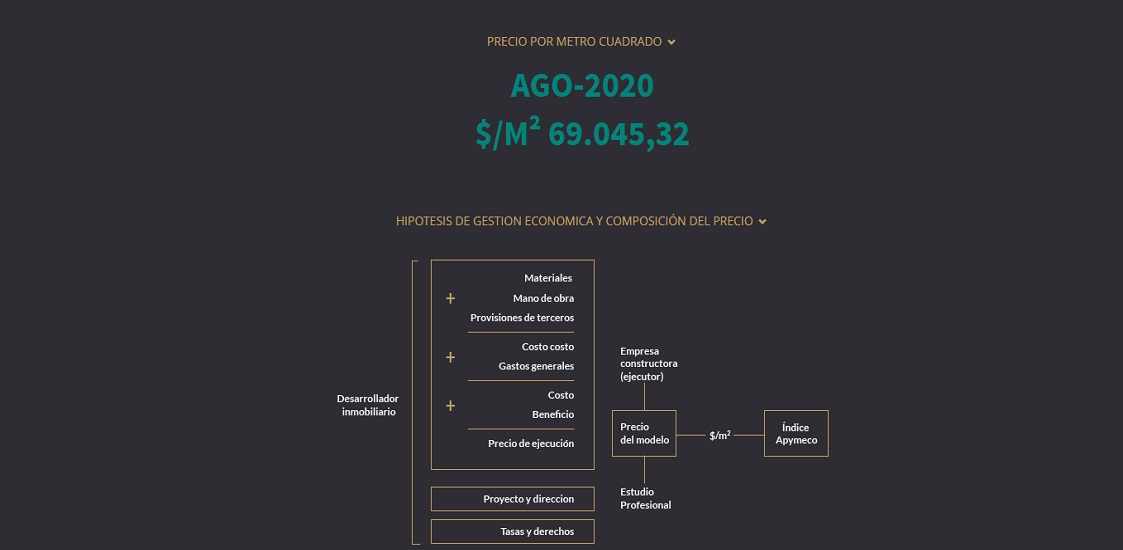Image resolution: width=1123 pixels, height=550 pixels.
Task: Select the Materiales label
Action: (x=548, y=279)
